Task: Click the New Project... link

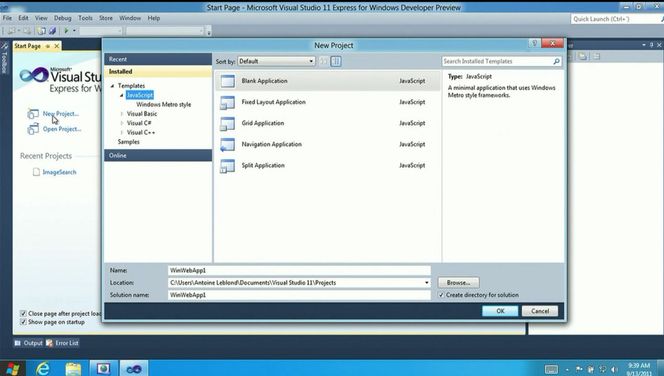Action: pyautogui.click(x=61, y=113)
